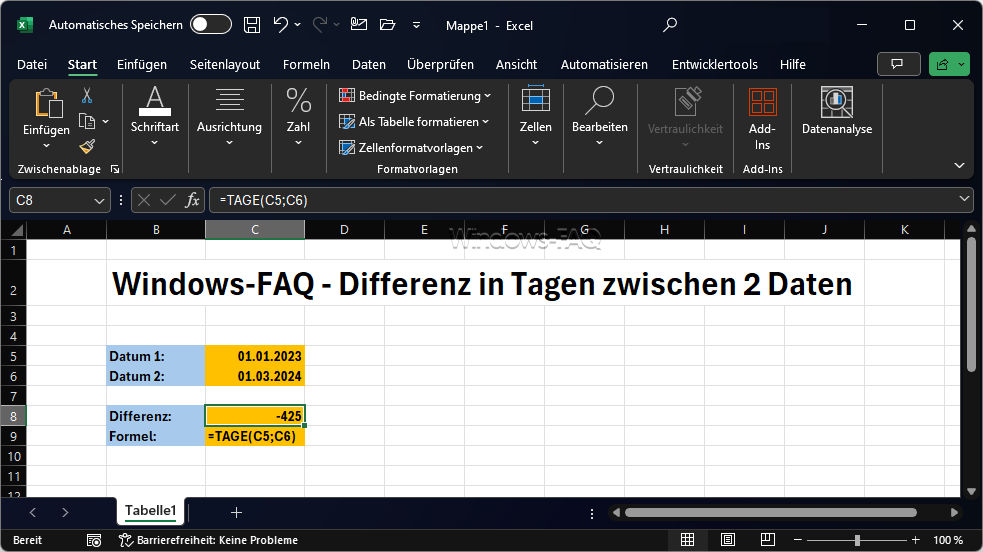983x552 pixels.
Task: Open the Ansicht tab
Action: 516,65
